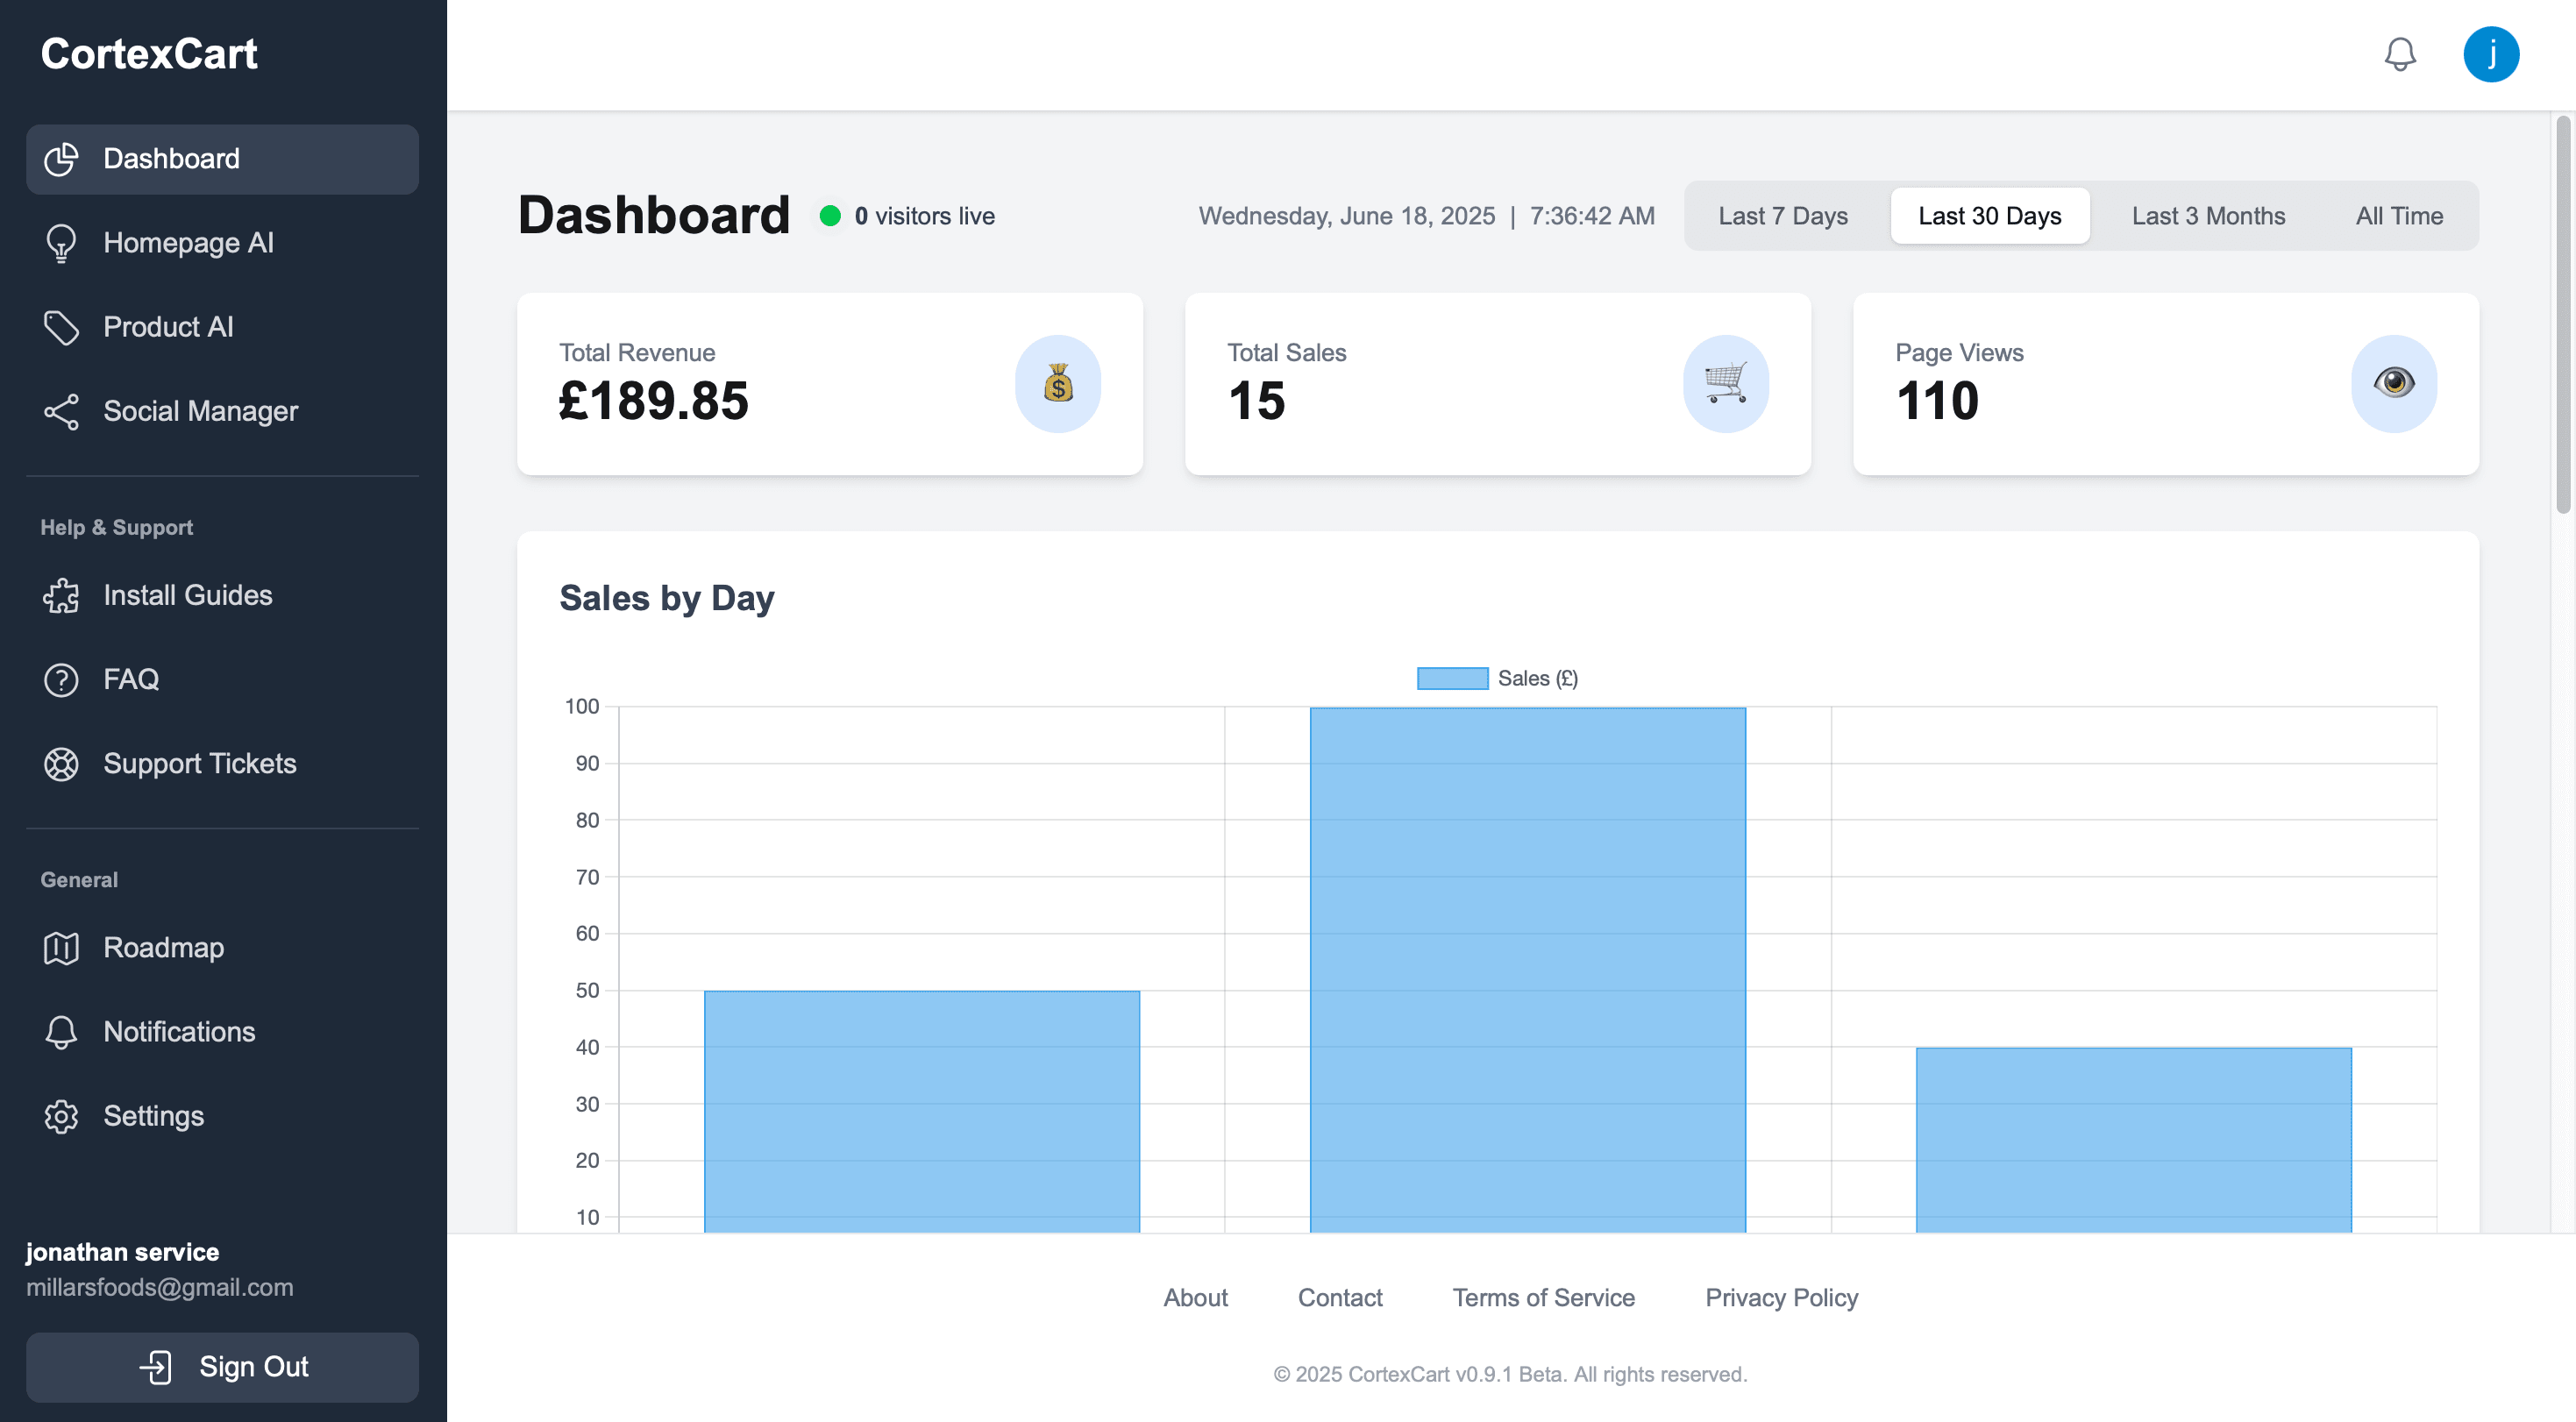Image resolution: width=2576 pixels, height=1422 pixels.
Task: Click the tallest bar in Sales chart
Action: [1528, 970]
